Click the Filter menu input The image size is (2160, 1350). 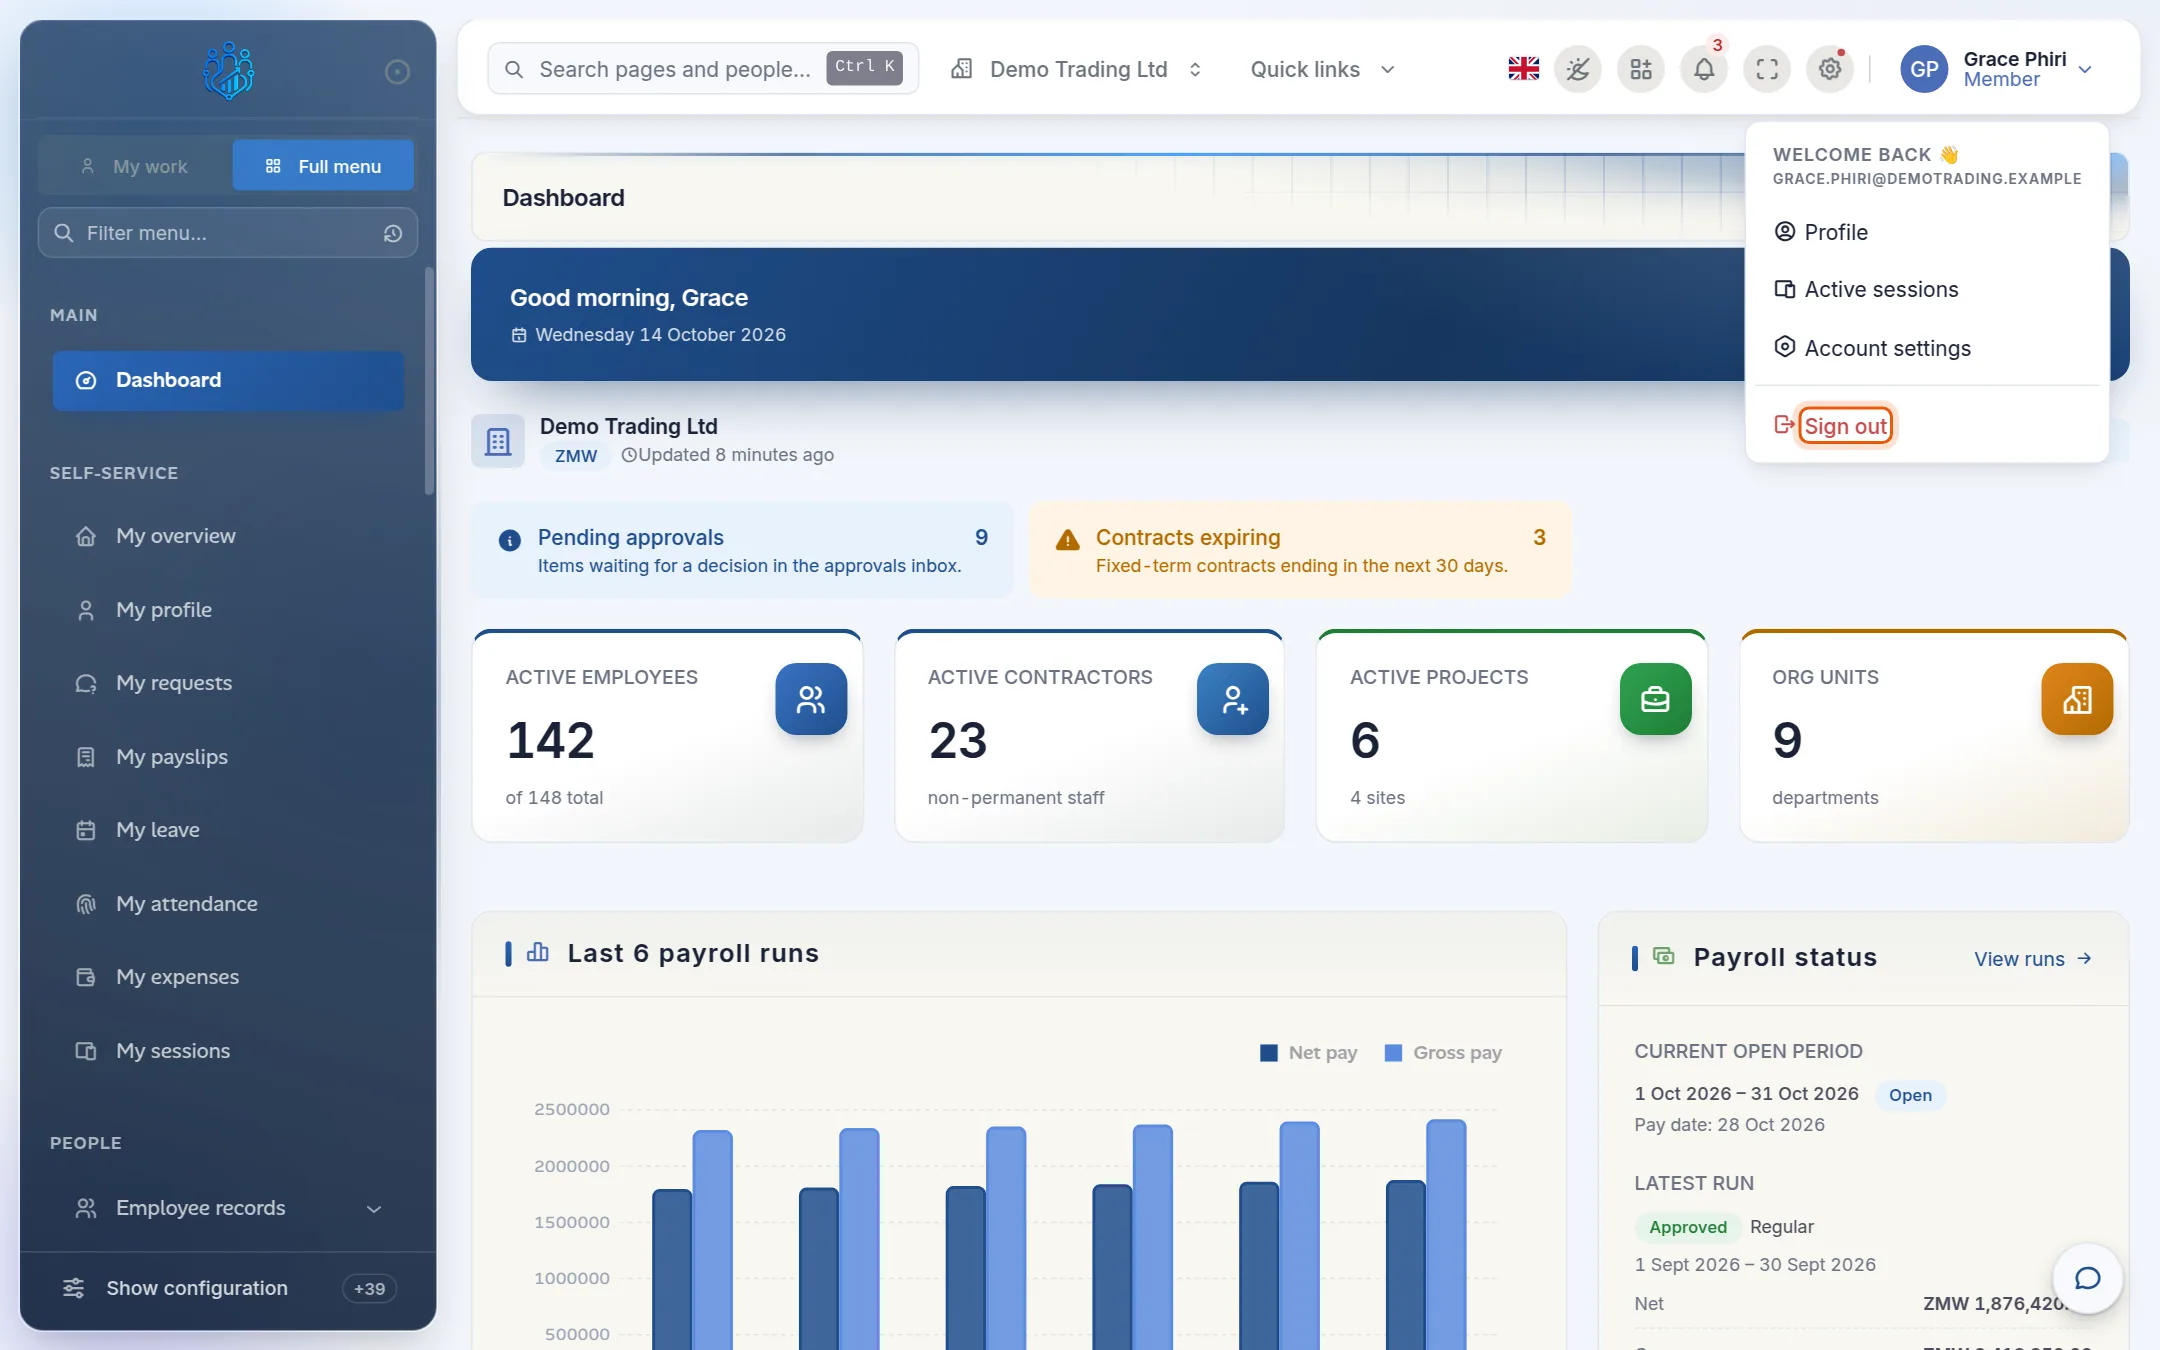coord(228,233)
